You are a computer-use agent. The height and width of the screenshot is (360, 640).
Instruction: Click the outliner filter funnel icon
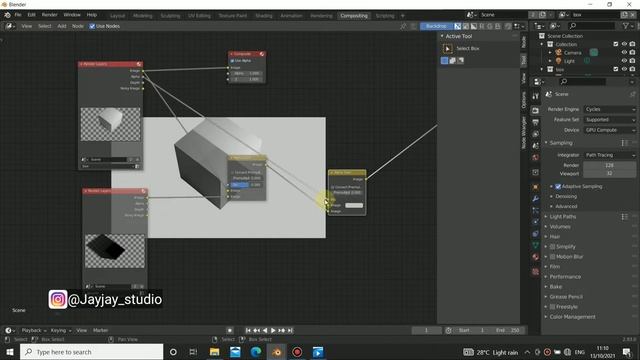[x=626, y=26]
